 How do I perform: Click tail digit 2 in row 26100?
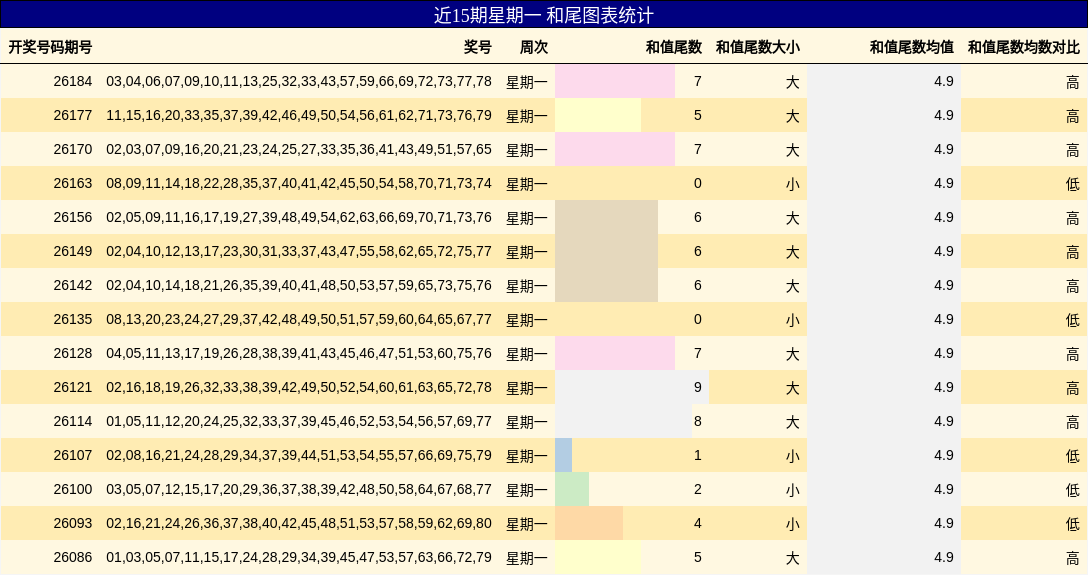coord(697,489)
